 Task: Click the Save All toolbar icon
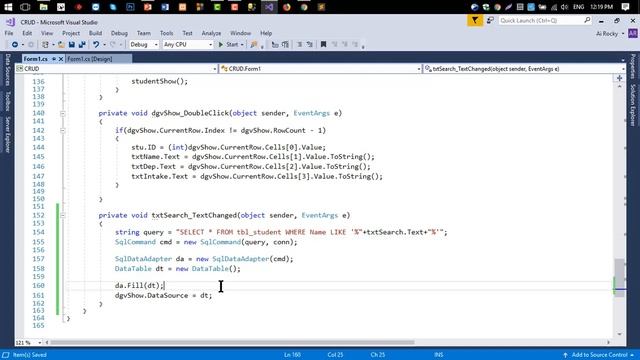coord(82,44)
